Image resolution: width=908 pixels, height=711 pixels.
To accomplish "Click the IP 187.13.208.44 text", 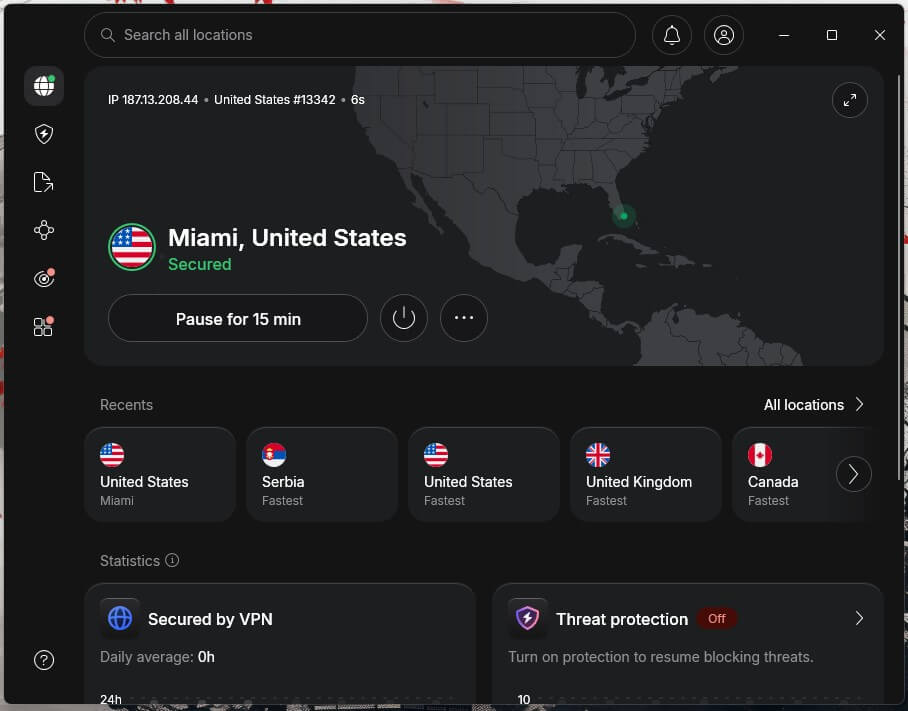I will (x=153, y=100).
